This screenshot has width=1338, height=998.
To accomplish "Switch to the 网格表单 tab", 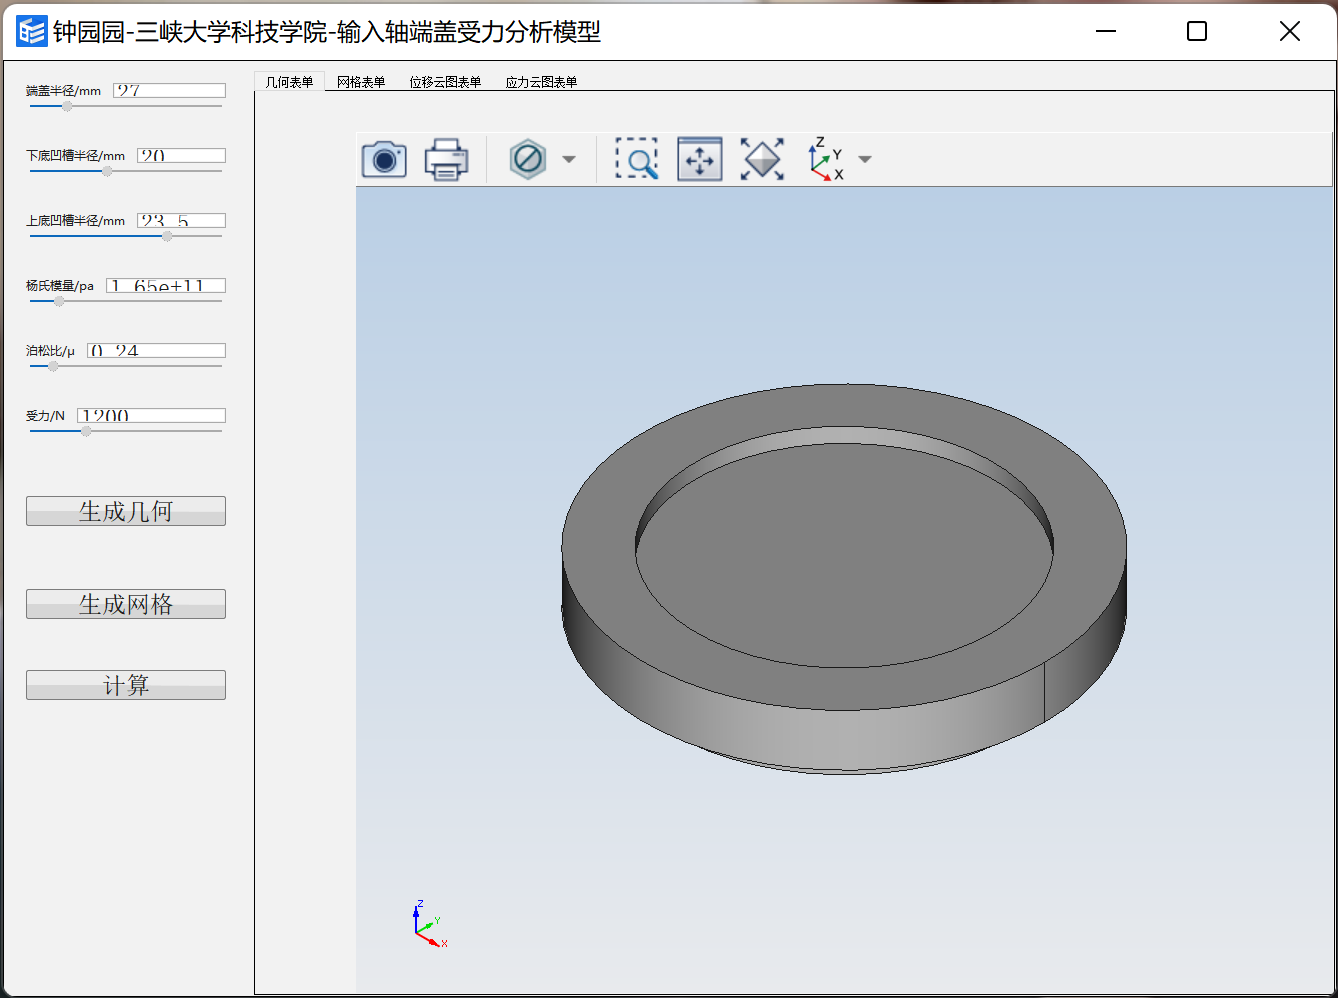I will [361, 82].
